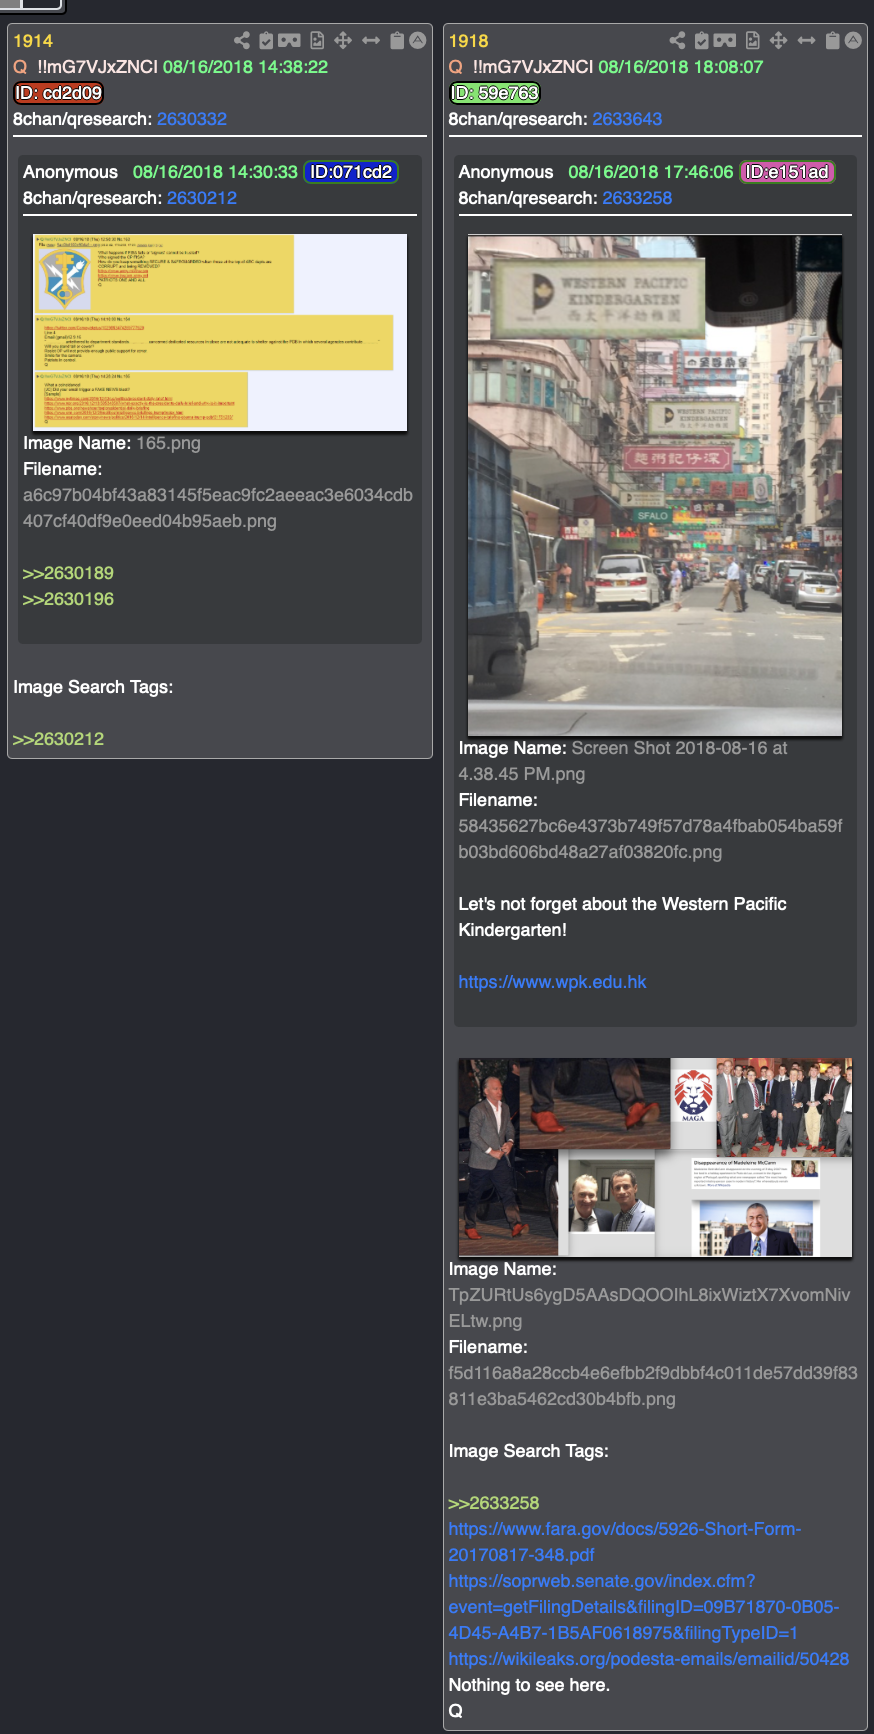Open 8chan thread link 2630332
Screen dimensions: 874x1734
point(192,119)
